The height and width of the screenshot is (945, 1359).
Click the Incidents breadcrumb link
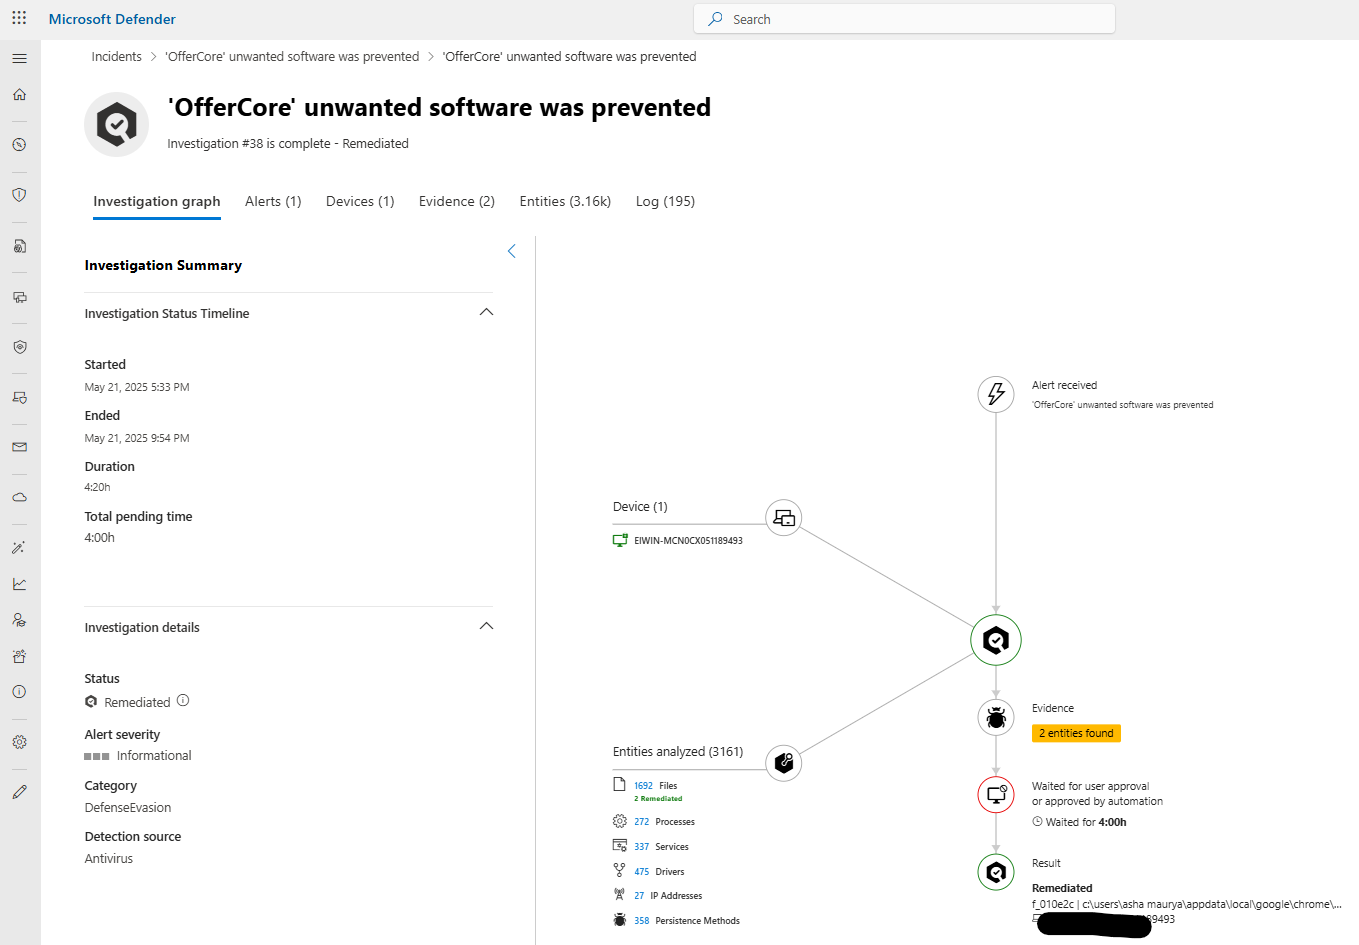tap(117, 57)
